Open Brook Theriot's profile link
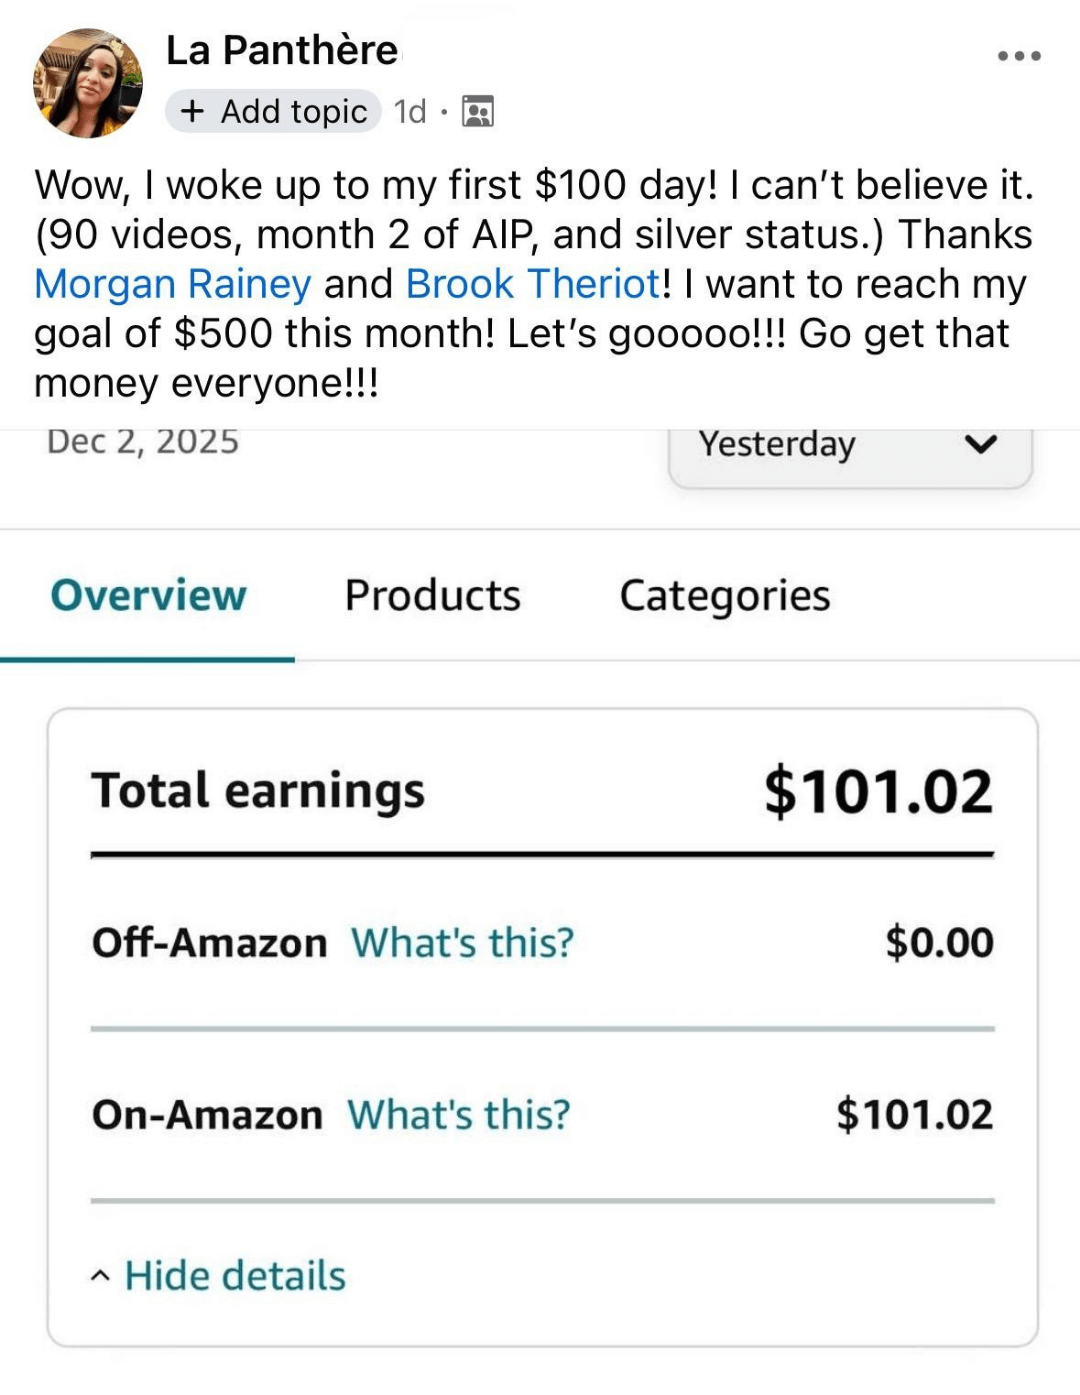Screen dimensions: 1080x1395 click(x=533, y=284)
